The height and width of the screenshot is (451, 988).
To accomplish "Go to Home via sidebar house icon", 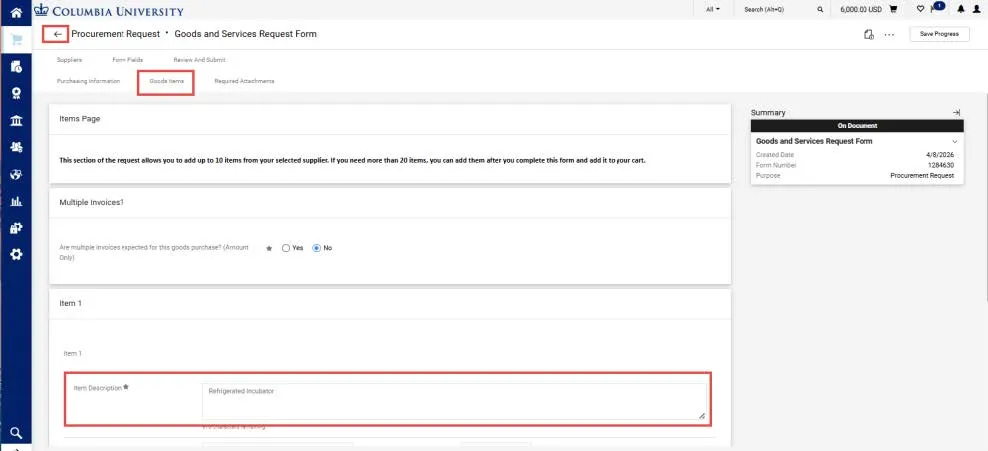I will pyautogui.click(x=16, y=12).
